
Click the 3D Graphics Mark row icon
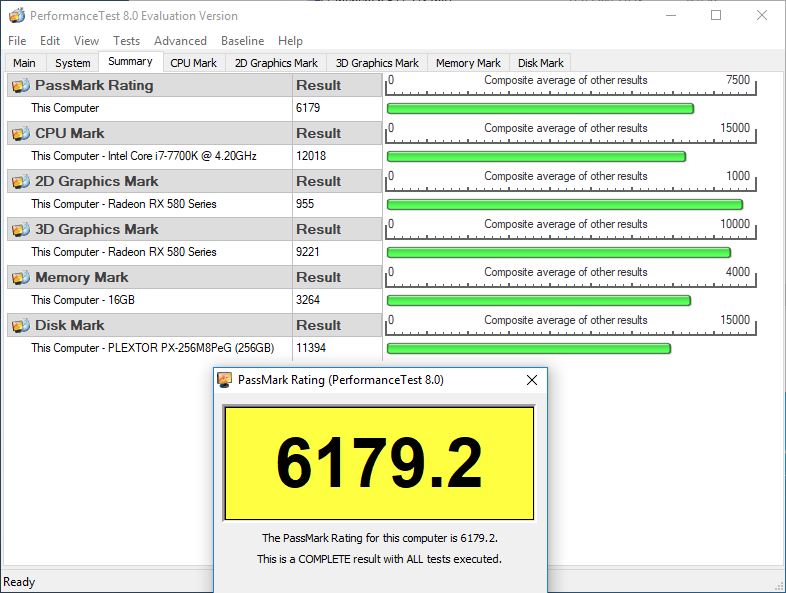pos(20,230)
